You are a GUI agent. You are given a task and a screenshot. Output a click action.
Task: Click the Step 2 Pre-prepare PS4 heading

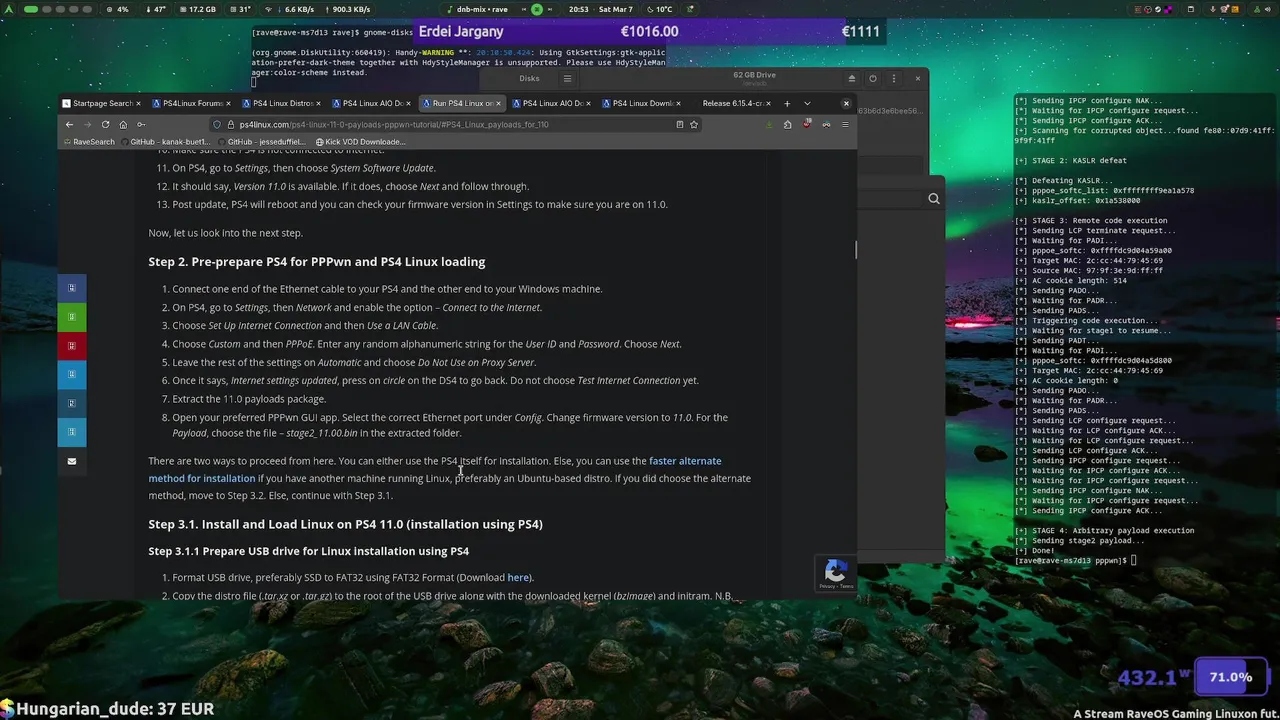(317, 261)
